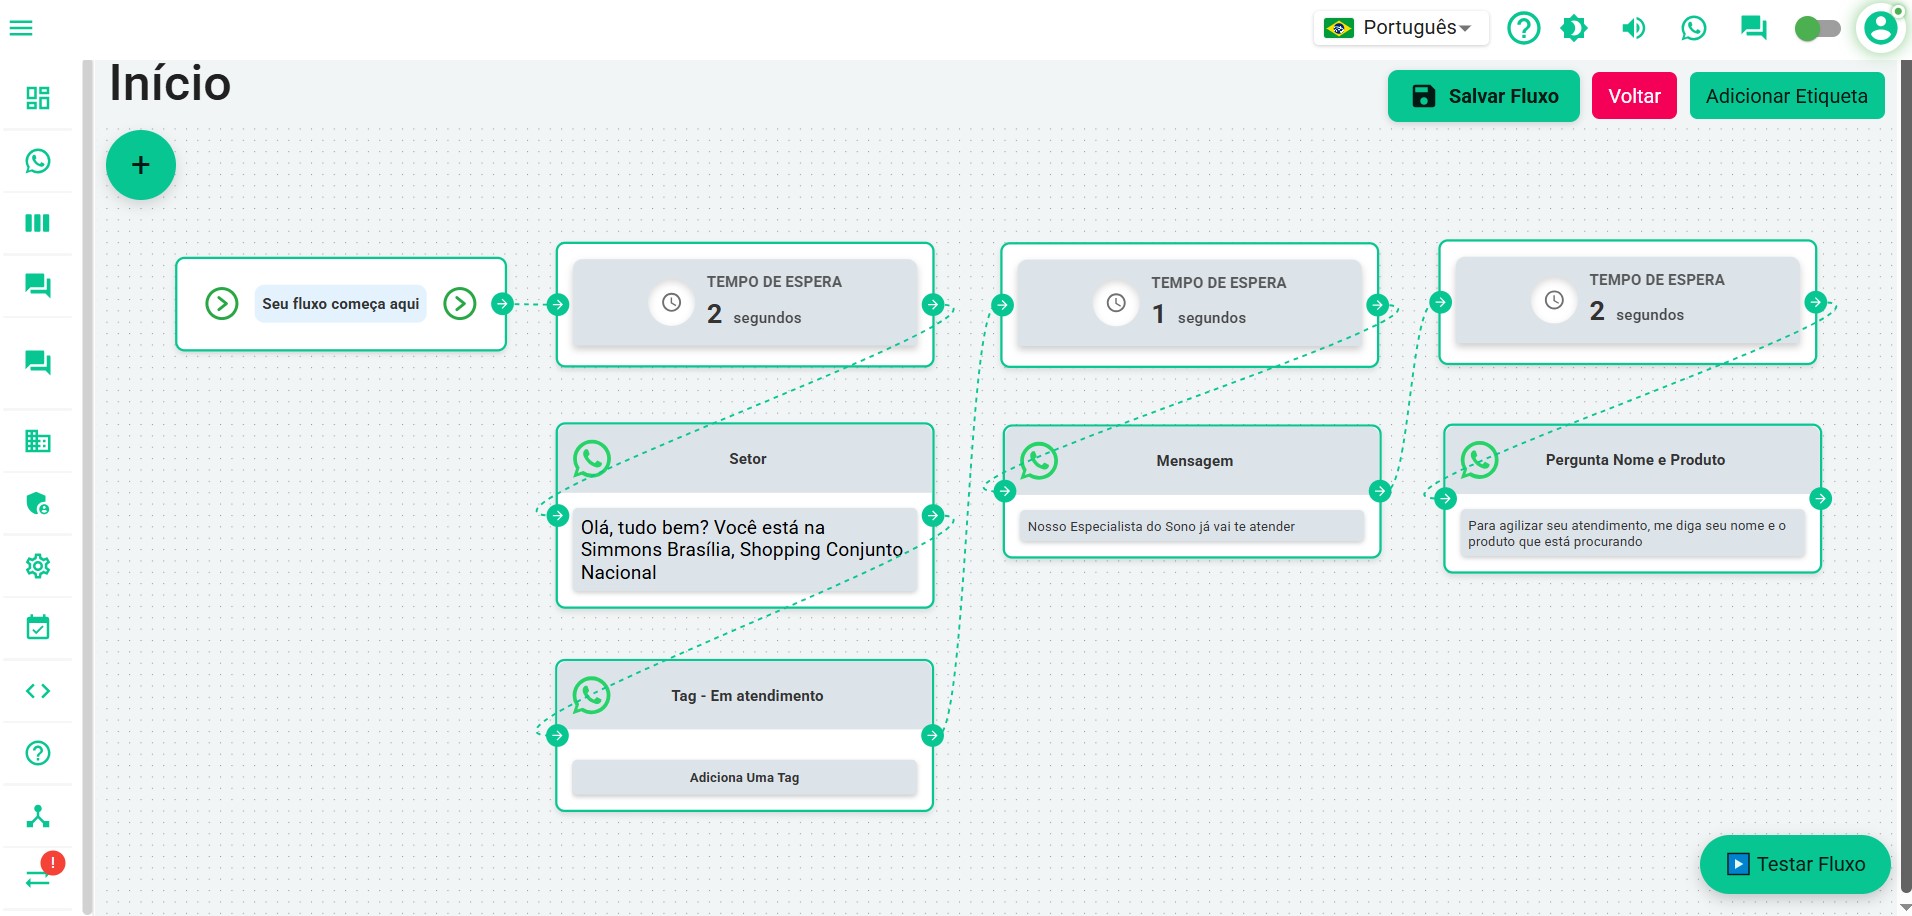
Task: Open the code brackets icon in sidebar
Action: [38, 691]
